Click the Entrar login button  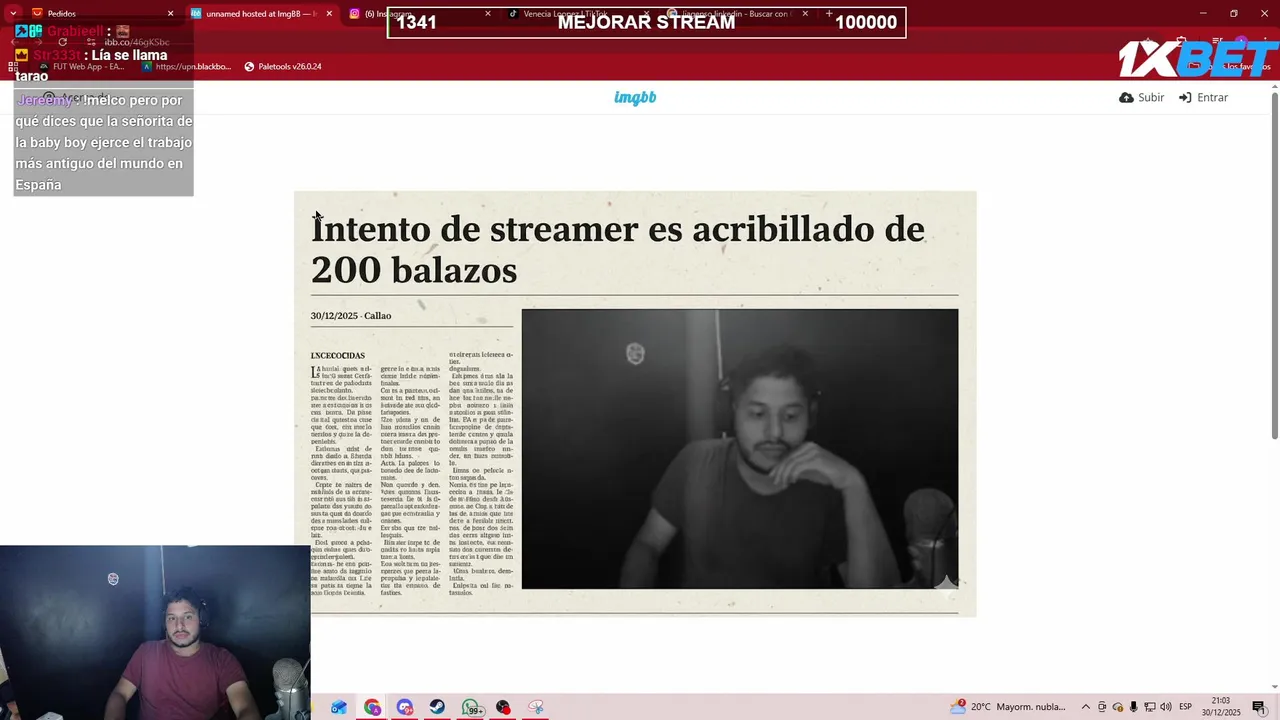[1203, 97]
